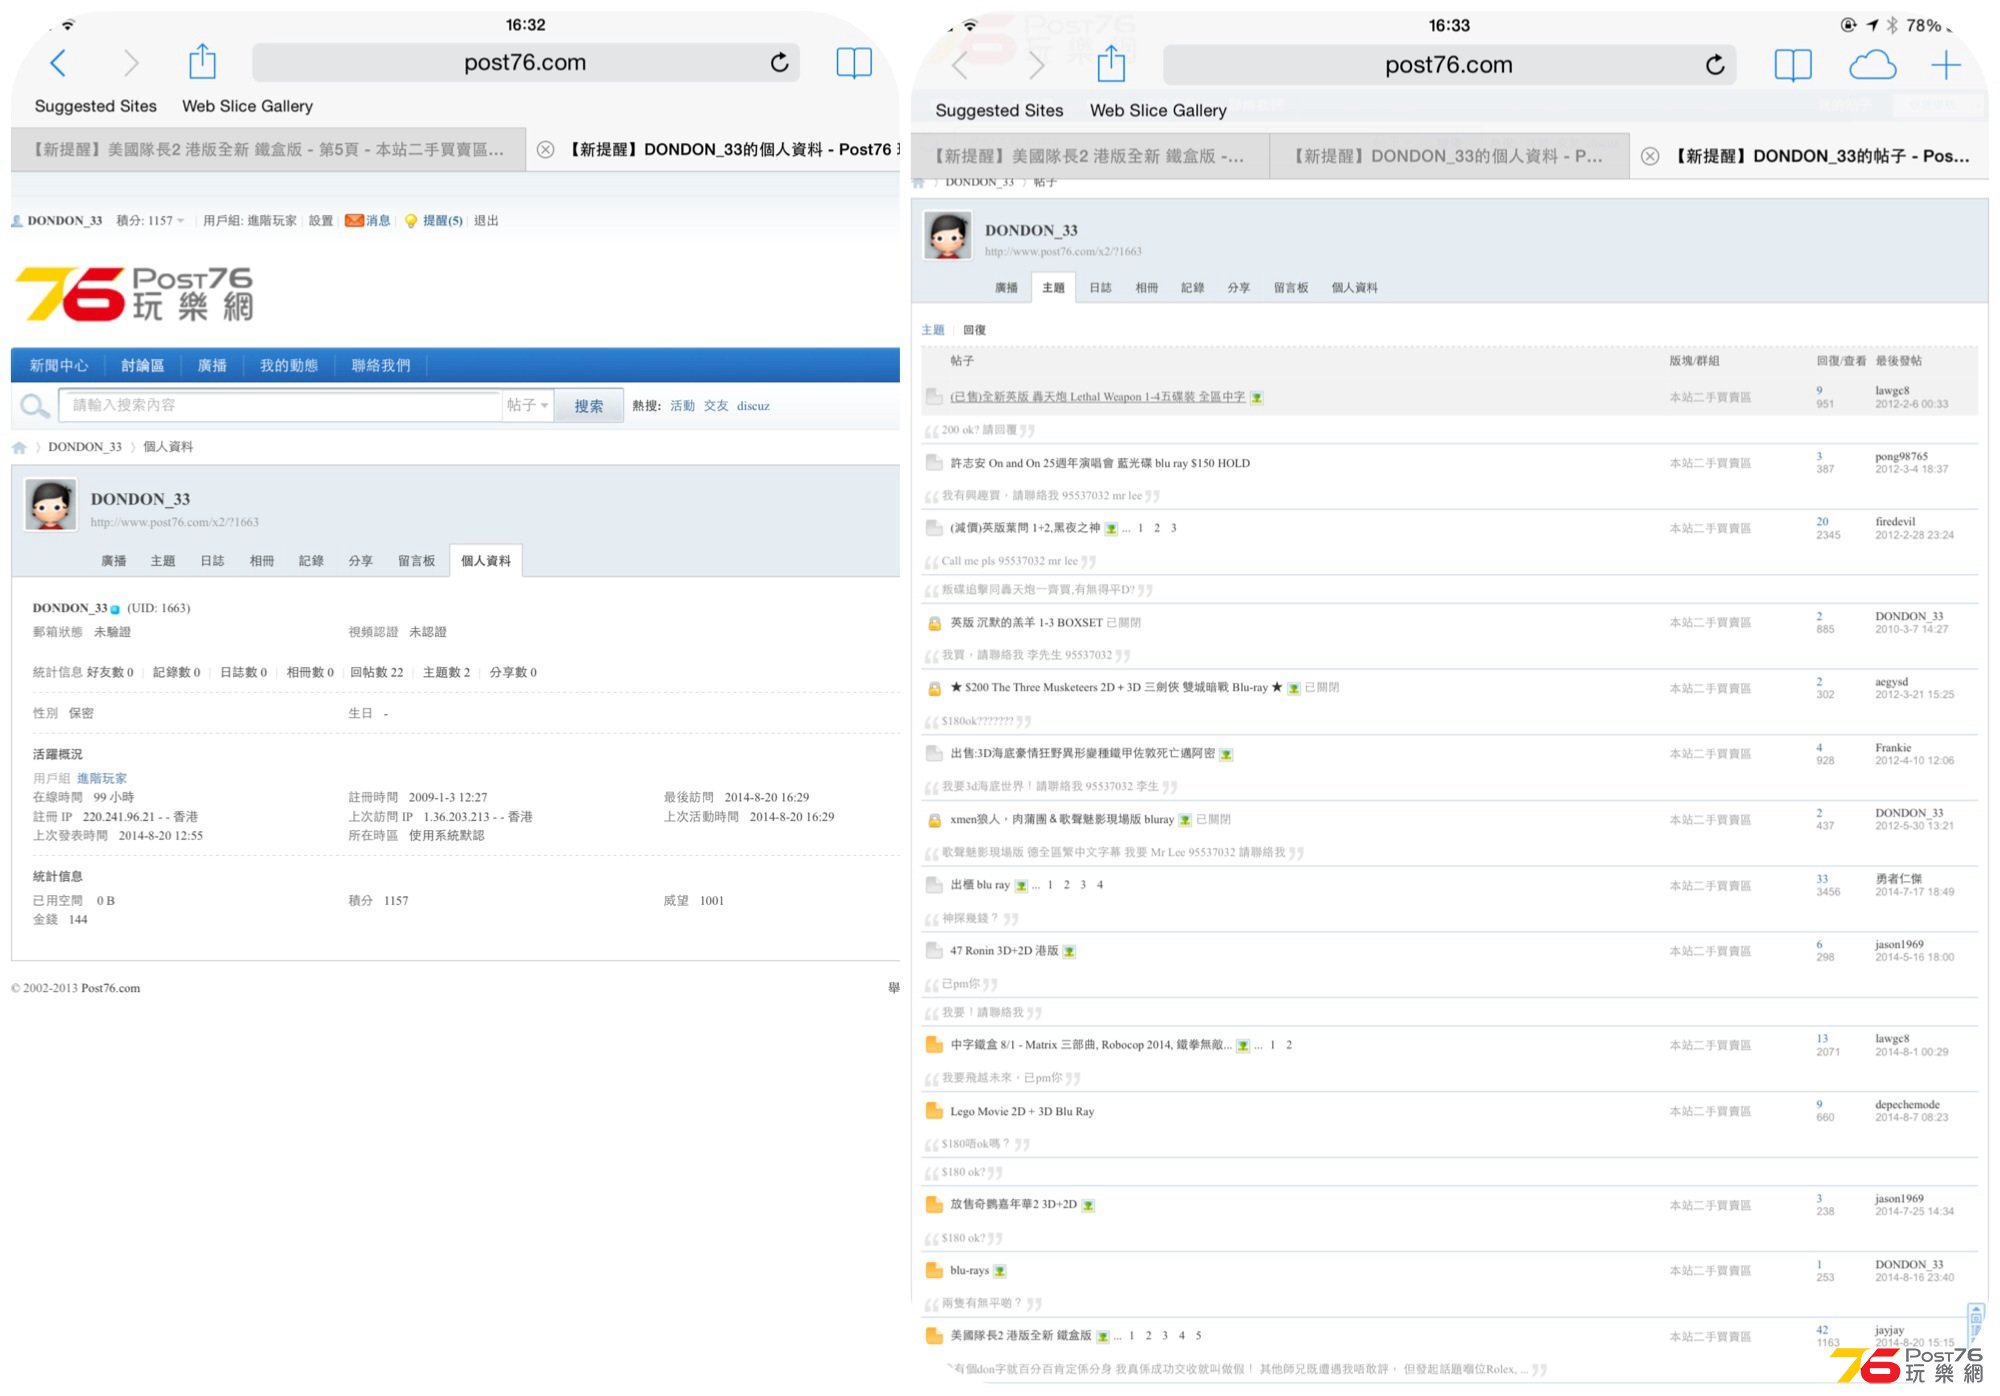Image resolution: width=2000 pixels, height=1396 pixels.
Task: Go to page 4 of 出櫃 blu ray thread
Action: point(1100,885)
